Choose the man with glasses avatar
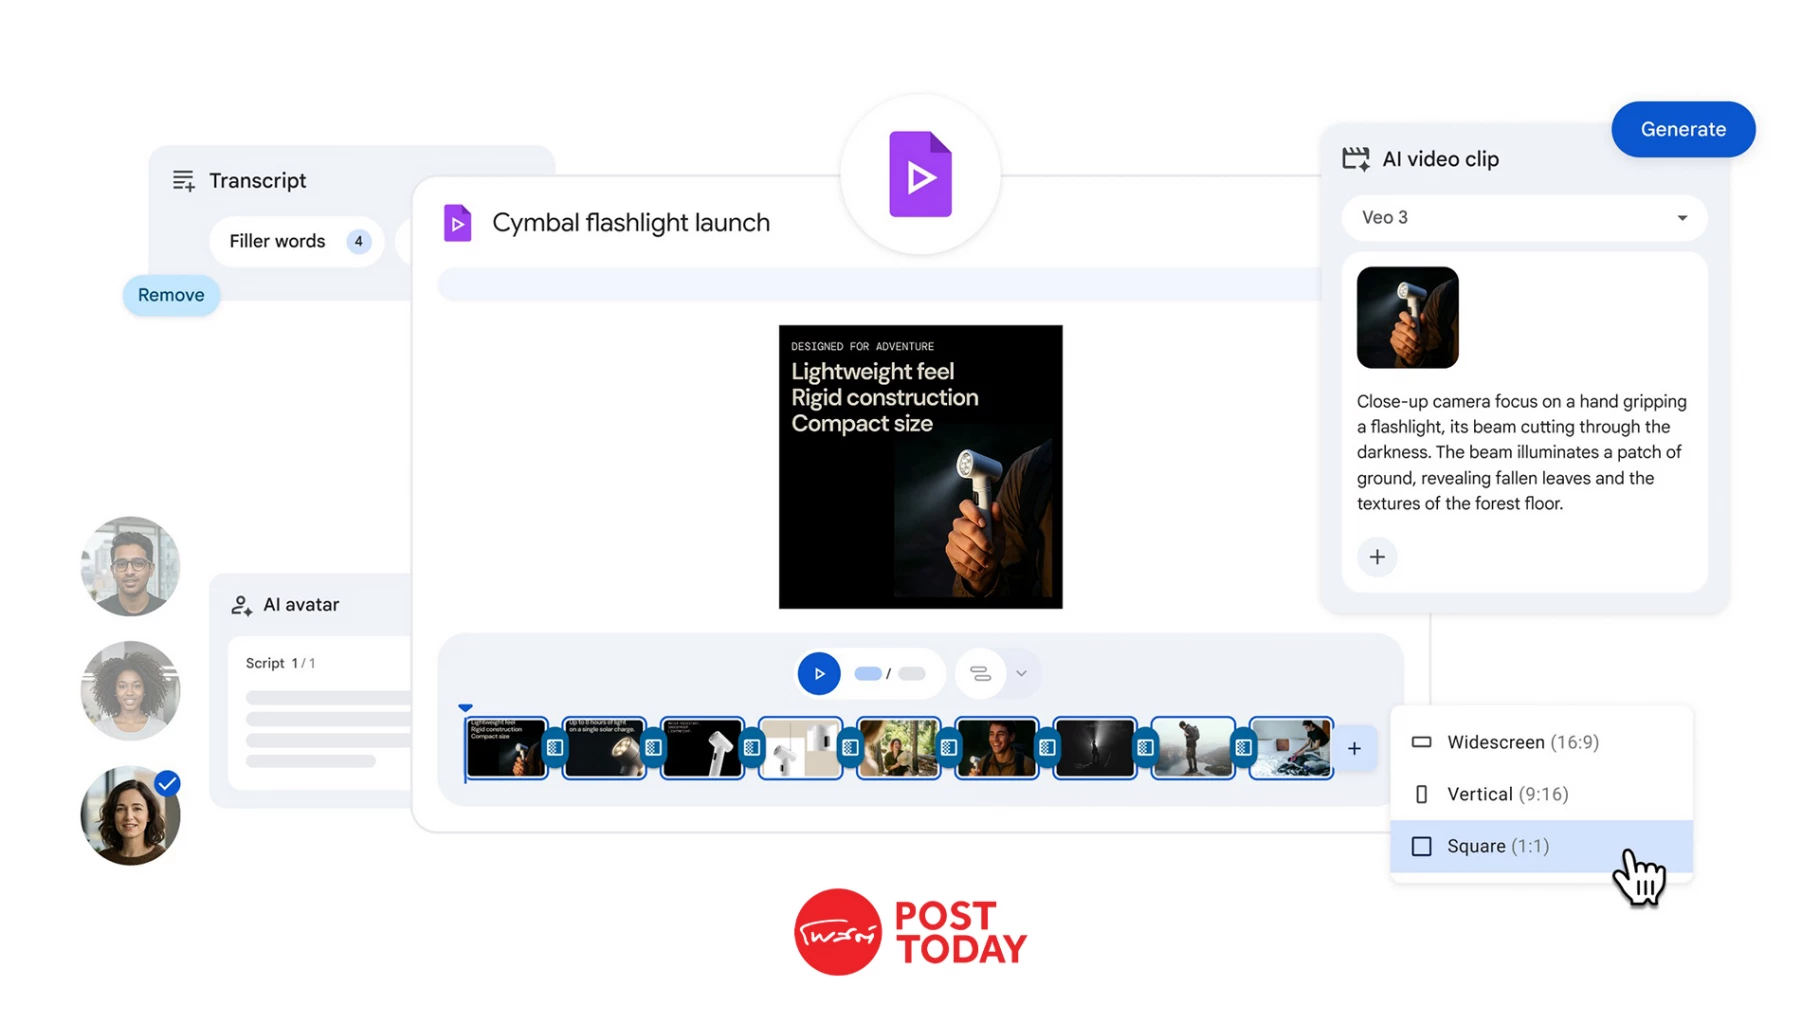This screenshot has height=1024, width=1820. point(130,566)
